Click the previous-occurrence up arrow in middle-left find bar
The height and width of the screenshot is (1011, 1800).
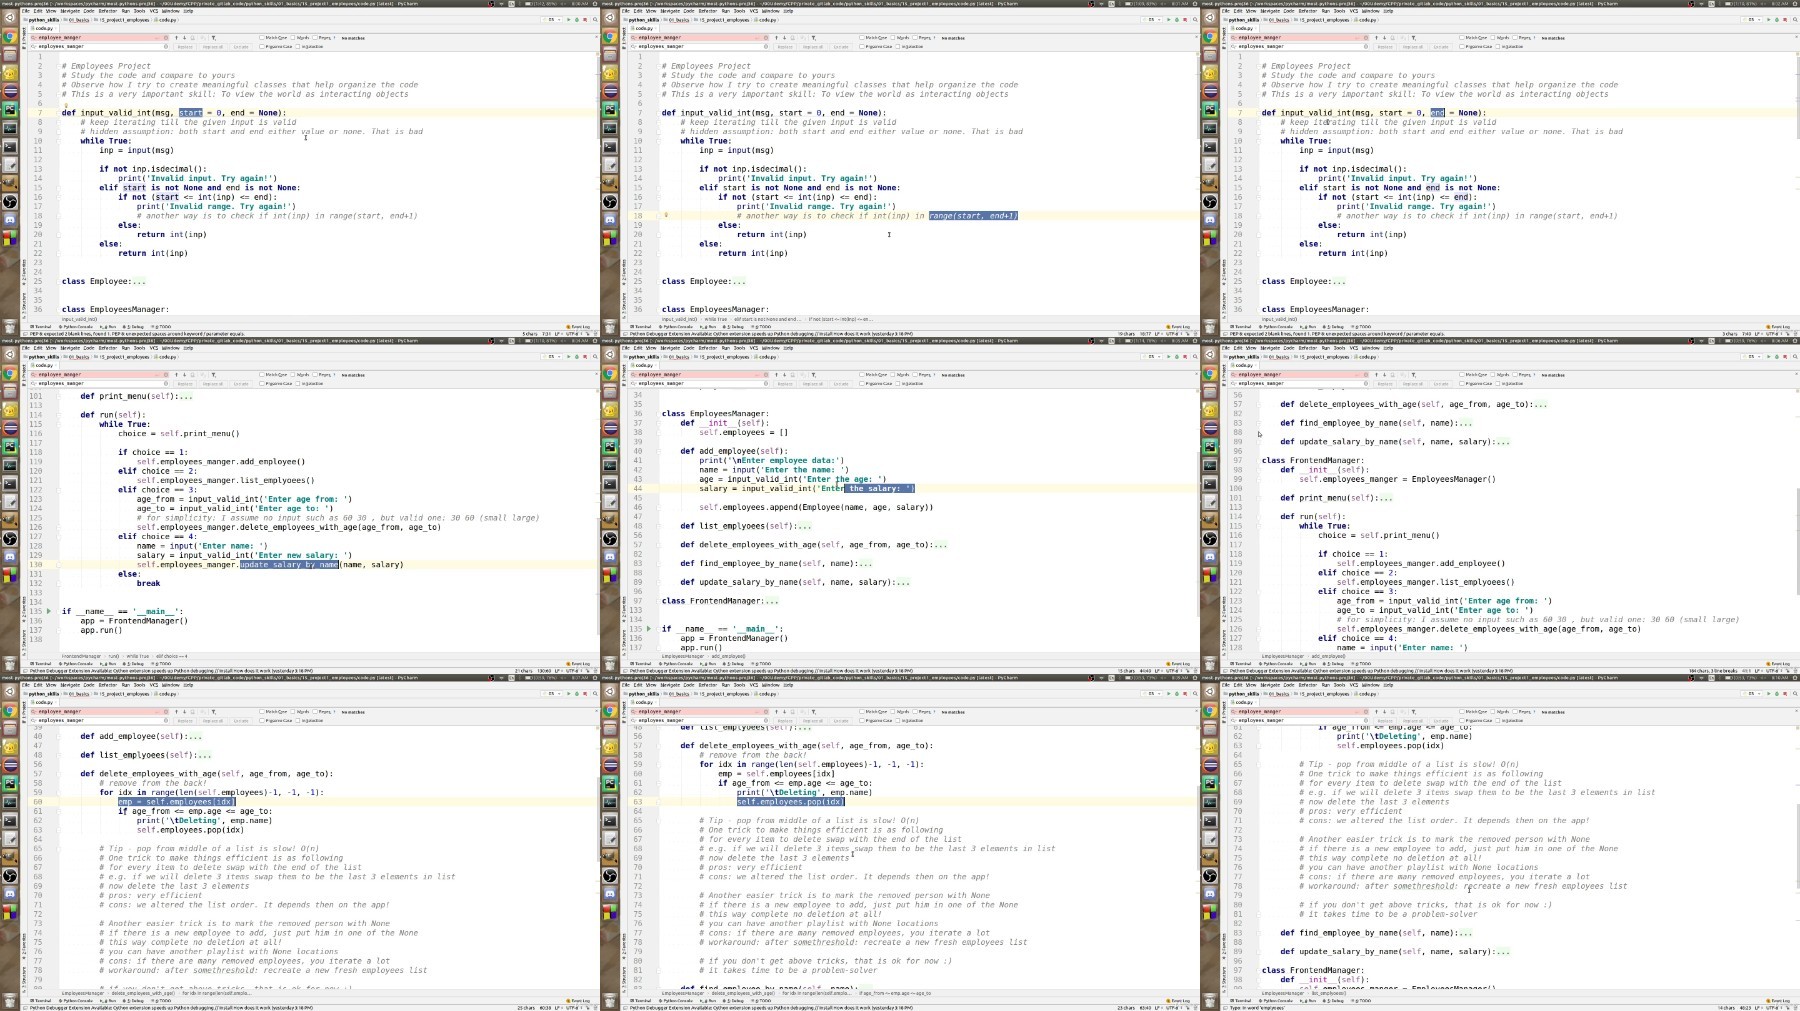tap(175, 375)
